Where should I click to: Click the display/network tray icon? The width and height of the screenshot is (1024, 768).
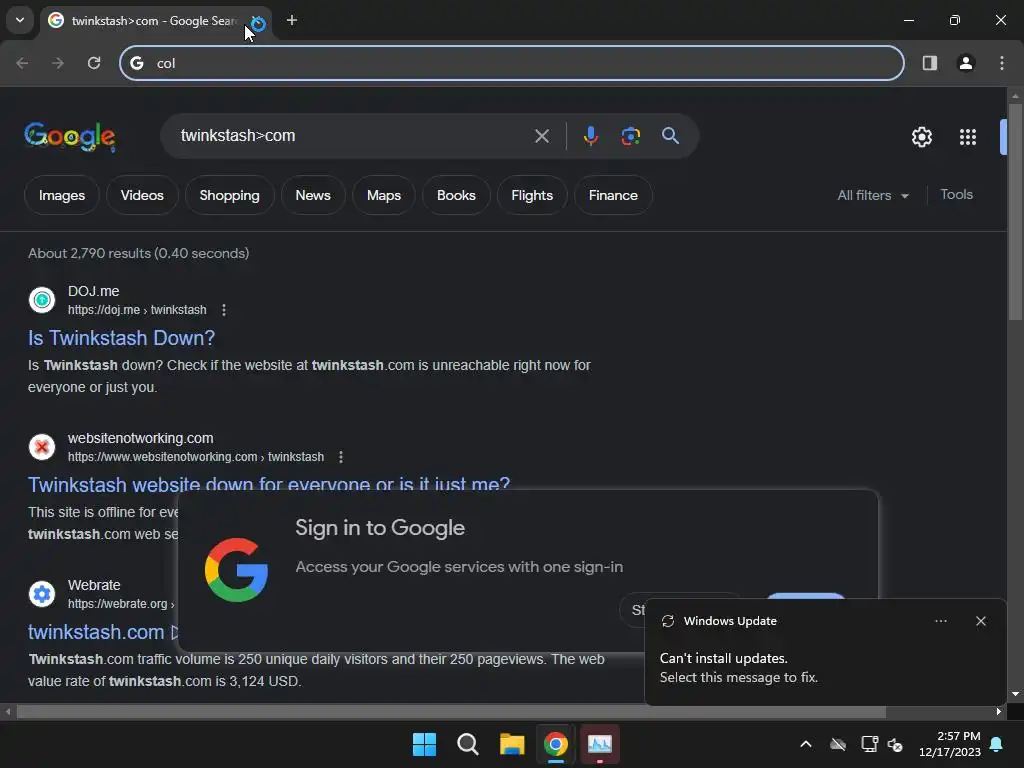click(869, 744)
